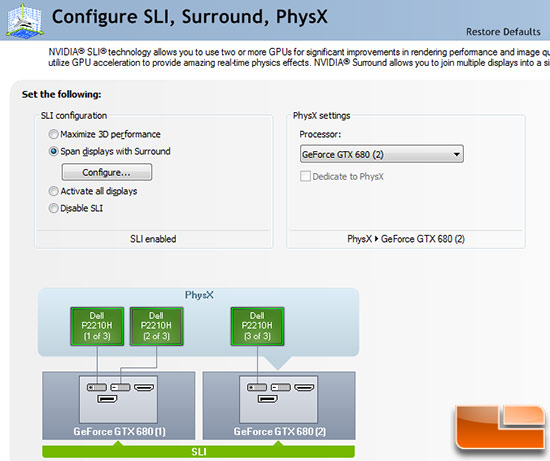
Task: Select Span displays with Surround option
Action: tap(53, 152)
